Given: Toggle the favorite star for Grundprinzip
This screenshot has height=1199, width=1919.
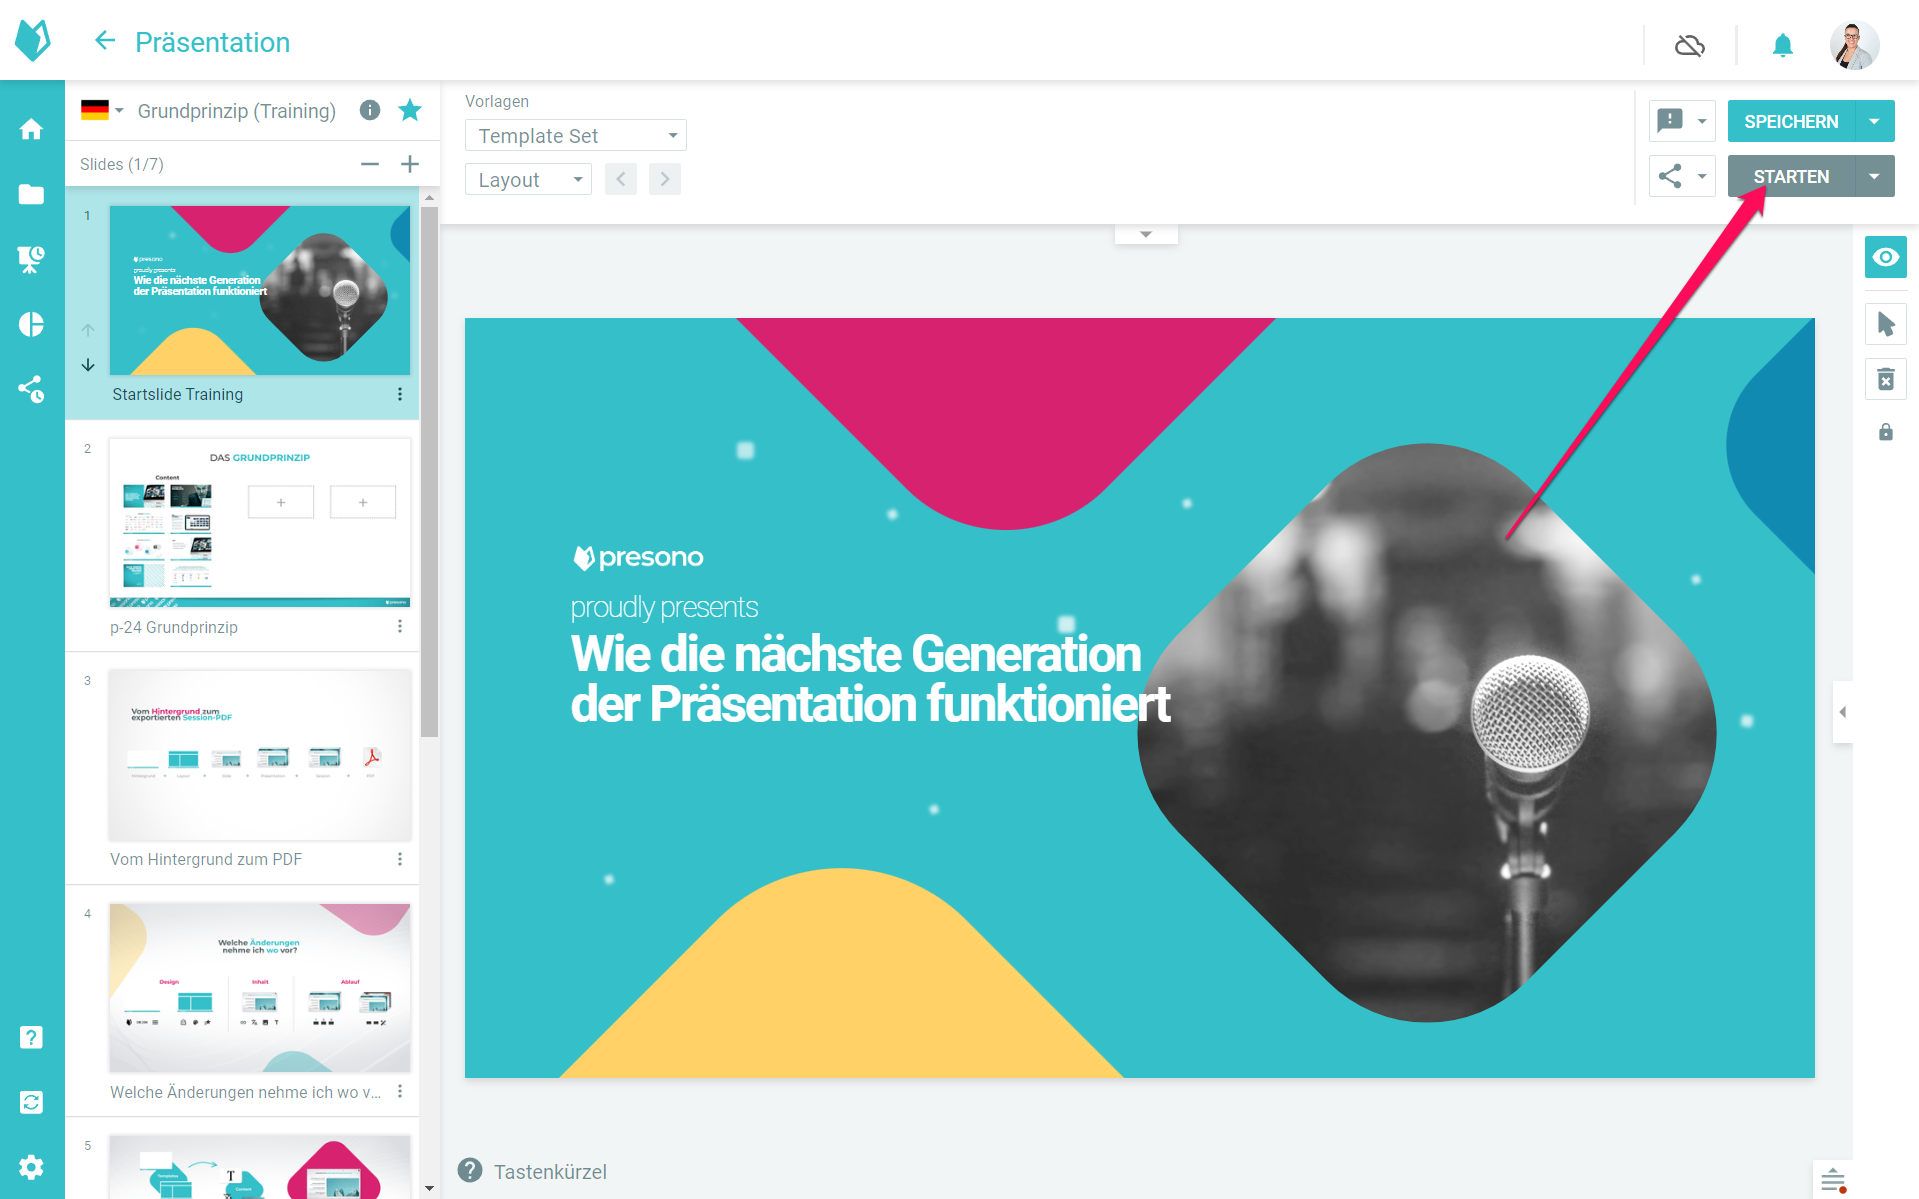Looking at the screenshot, I should click(410, 110).
